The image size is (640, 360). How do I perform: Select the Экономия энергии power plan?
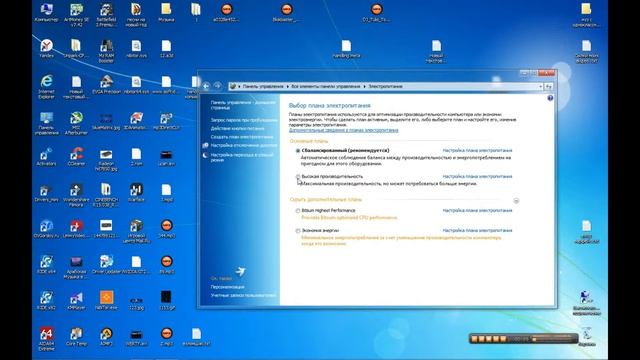298,231
